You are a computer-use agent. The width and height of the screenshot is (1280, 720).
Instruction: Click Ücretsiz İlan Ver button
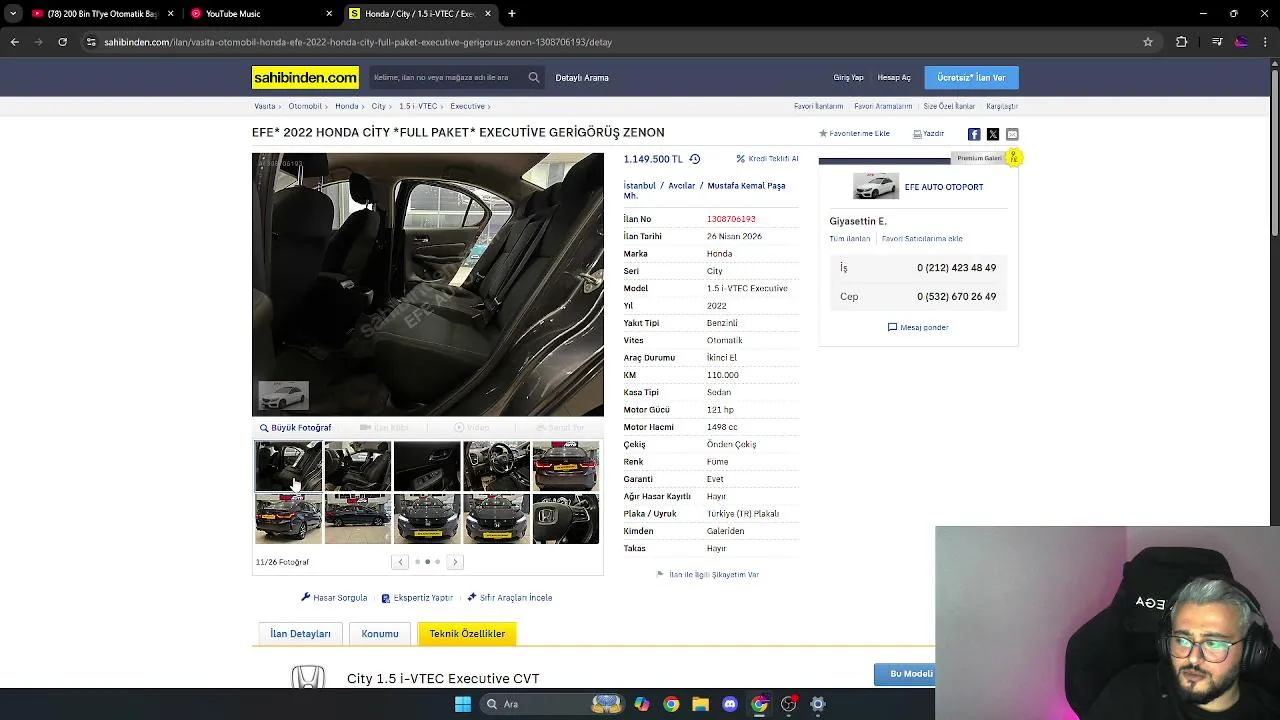(x=971, y=77)
